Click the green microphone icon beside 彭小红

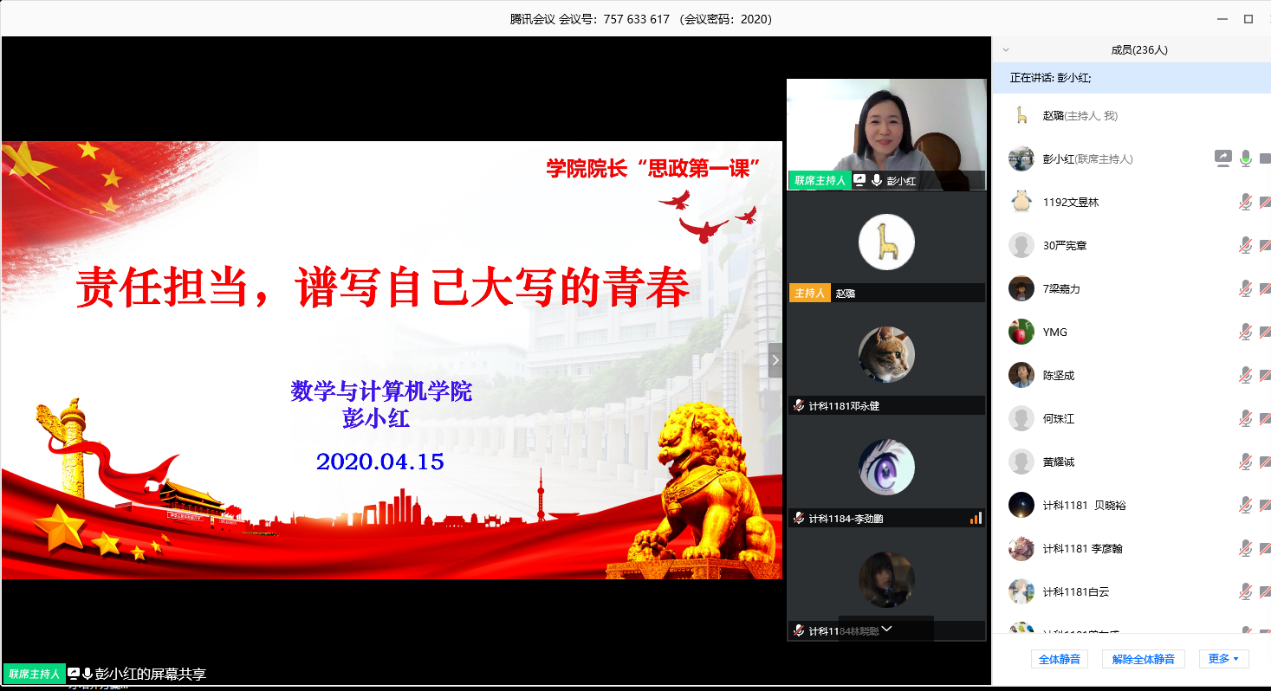point(1246,158)
